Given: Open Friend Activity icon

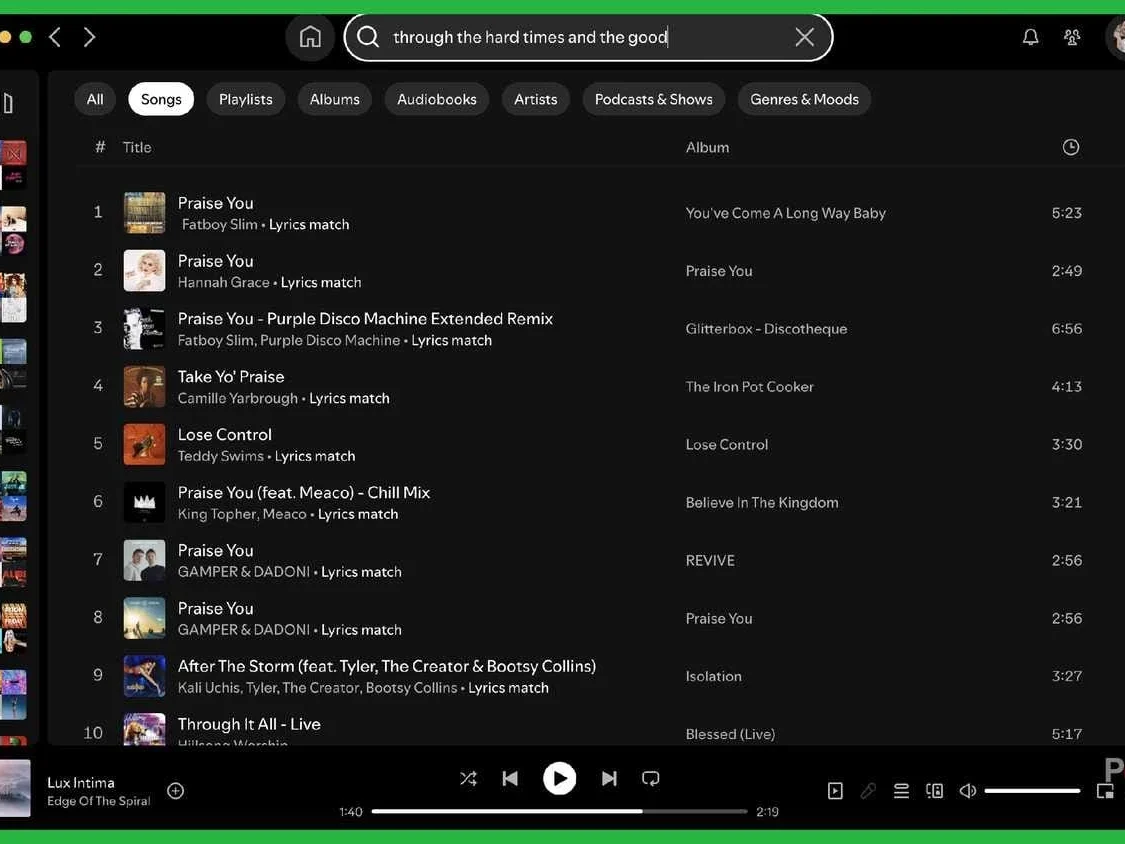Looking at the screenshot, I should click(1072, 37).
